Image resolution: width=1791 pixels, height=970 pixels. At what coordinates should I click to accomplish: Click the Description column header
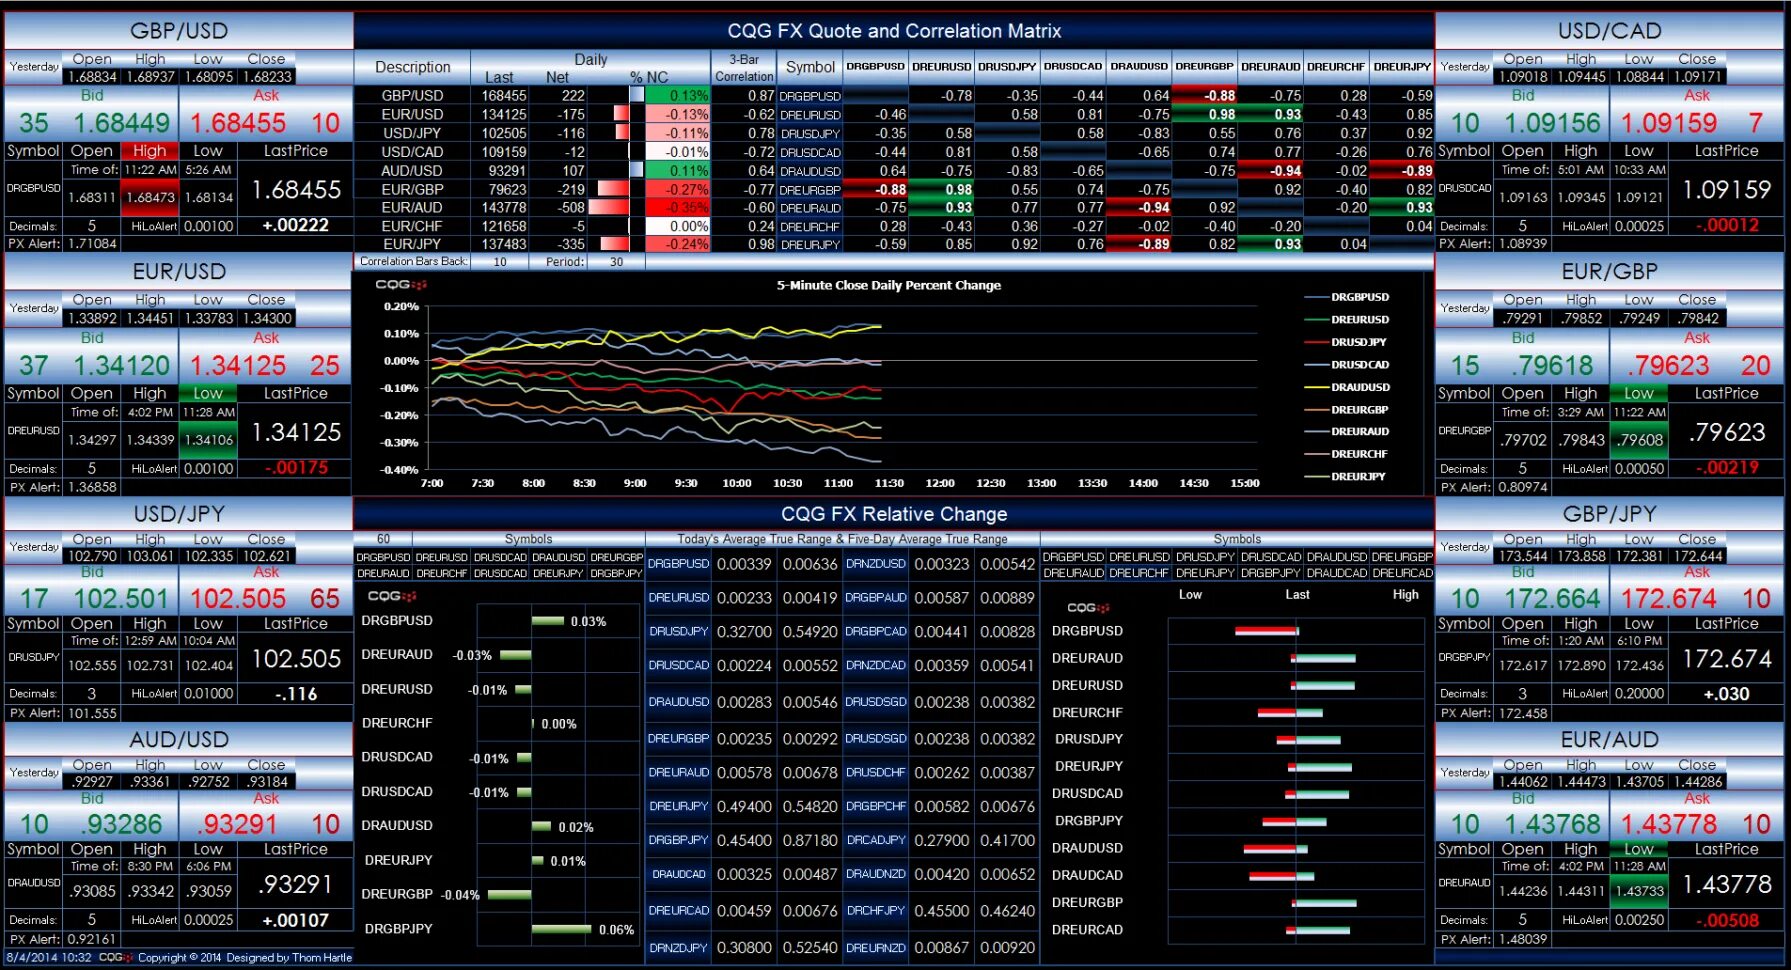(x=412, y=67)
